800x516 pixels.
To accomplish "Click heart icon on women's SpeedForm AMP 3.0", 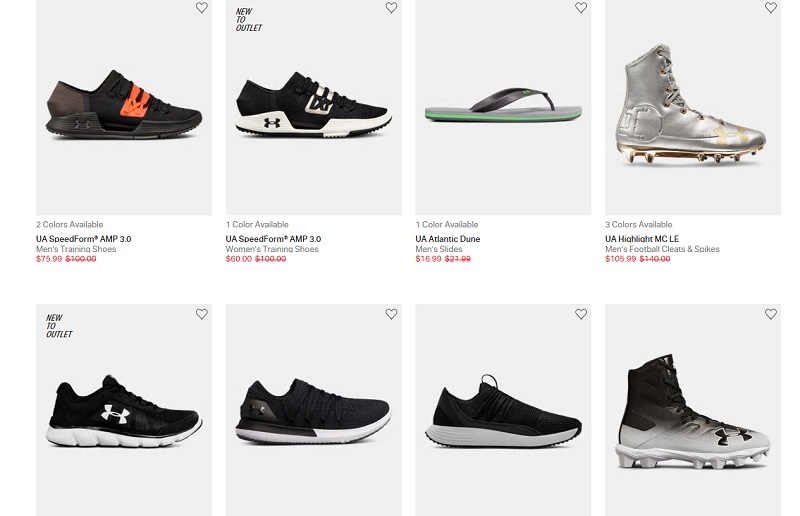I will (391, 8).
